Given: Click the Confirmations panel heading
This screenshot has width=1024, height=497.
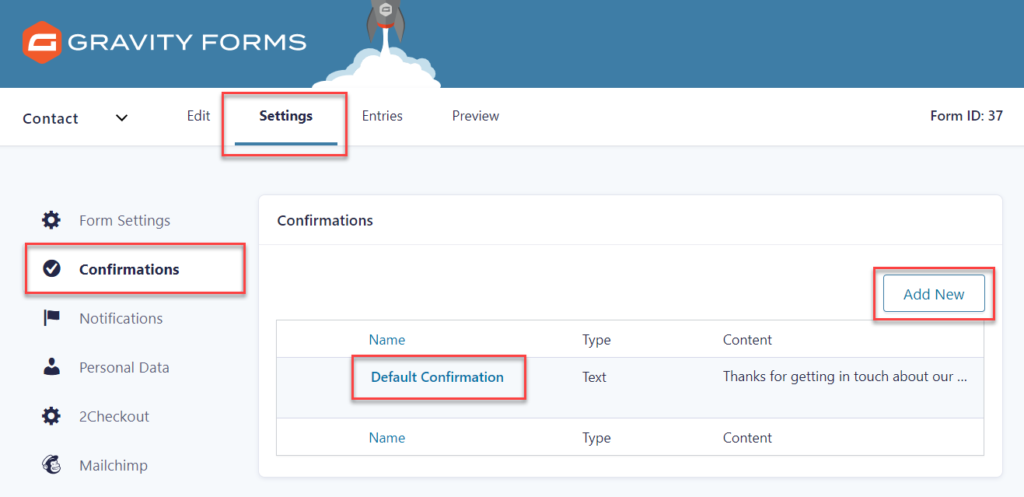Looking at the screenshot, I should click(325, 220).
